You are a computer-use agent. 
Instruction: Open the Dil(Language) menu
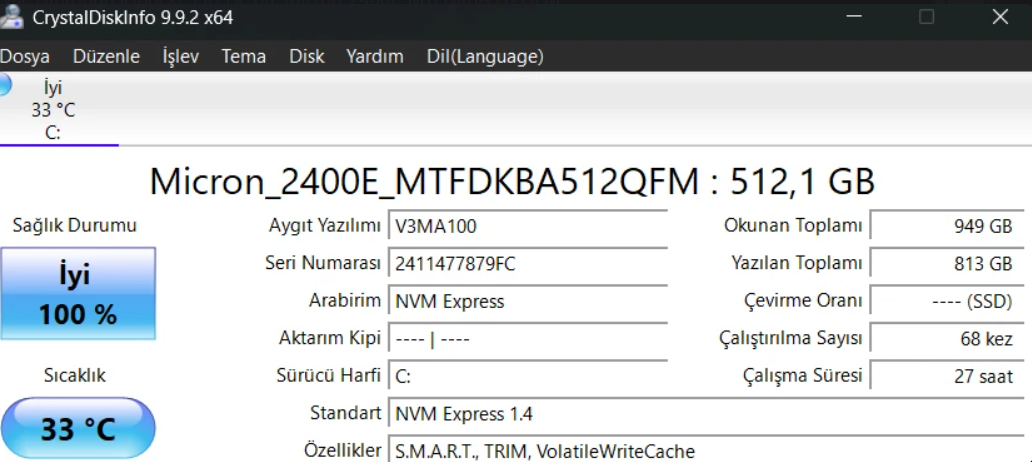[x=485, y=57]
